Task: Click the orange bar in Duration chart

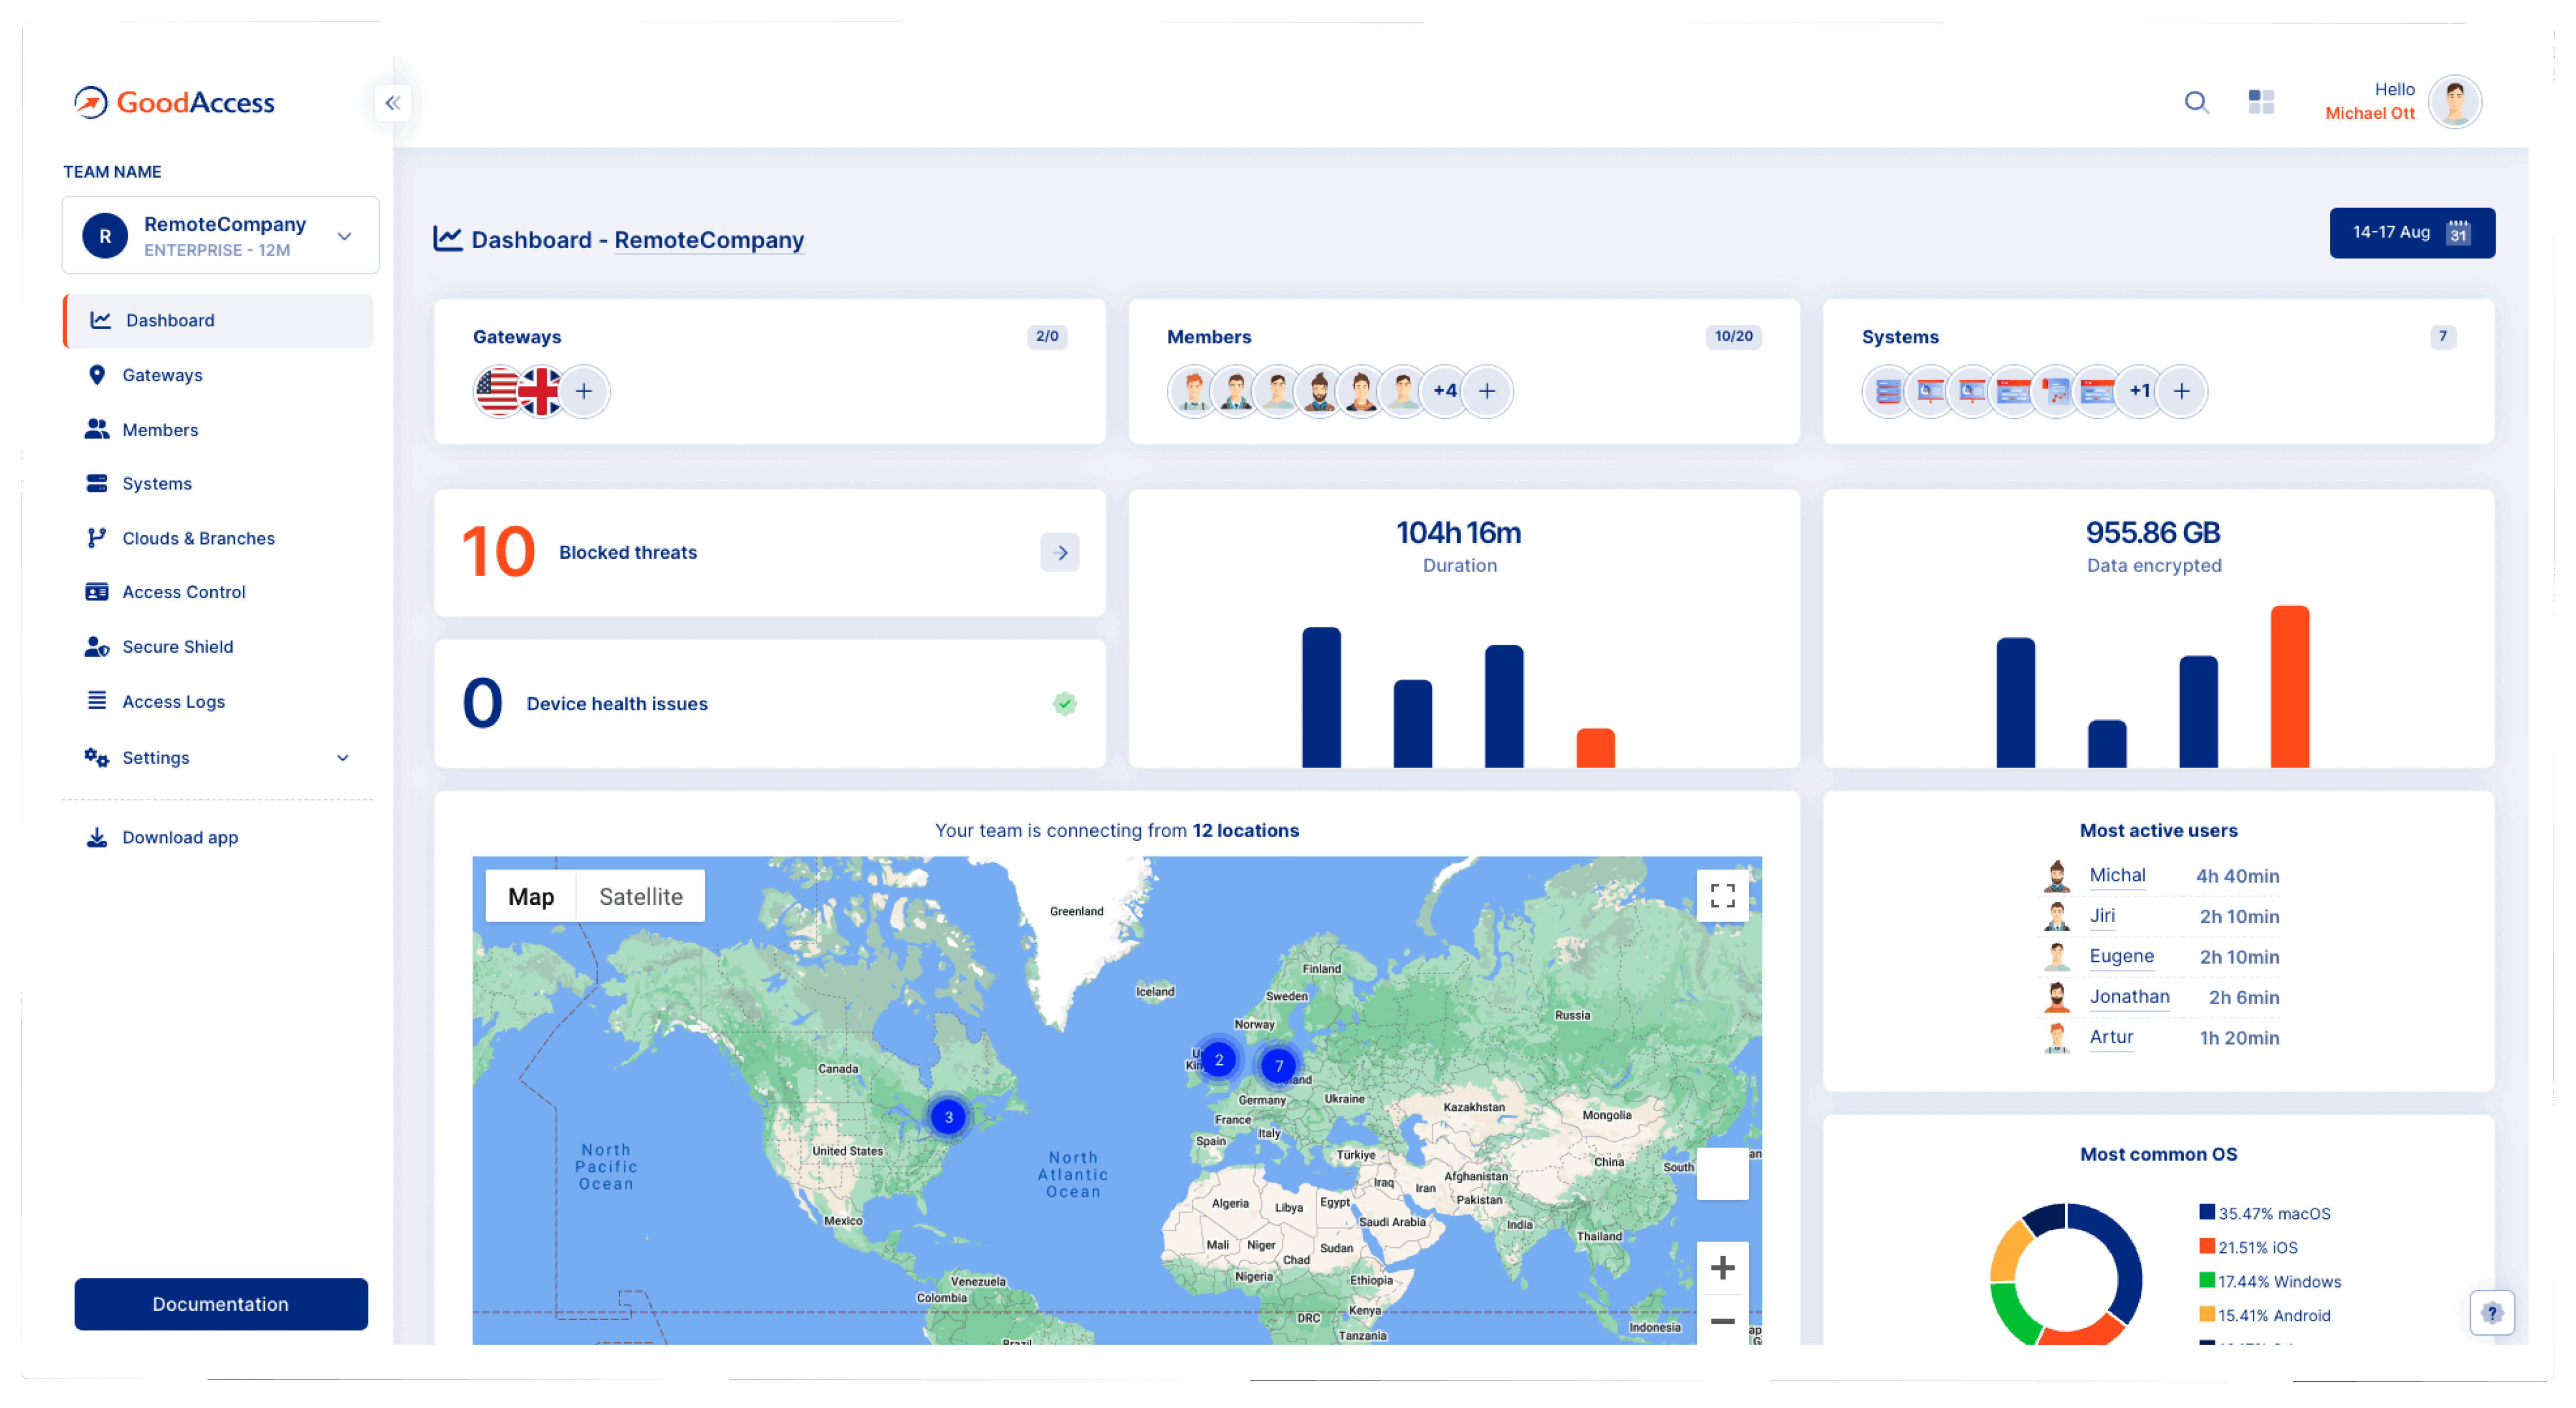Action: coord(1595,748)
